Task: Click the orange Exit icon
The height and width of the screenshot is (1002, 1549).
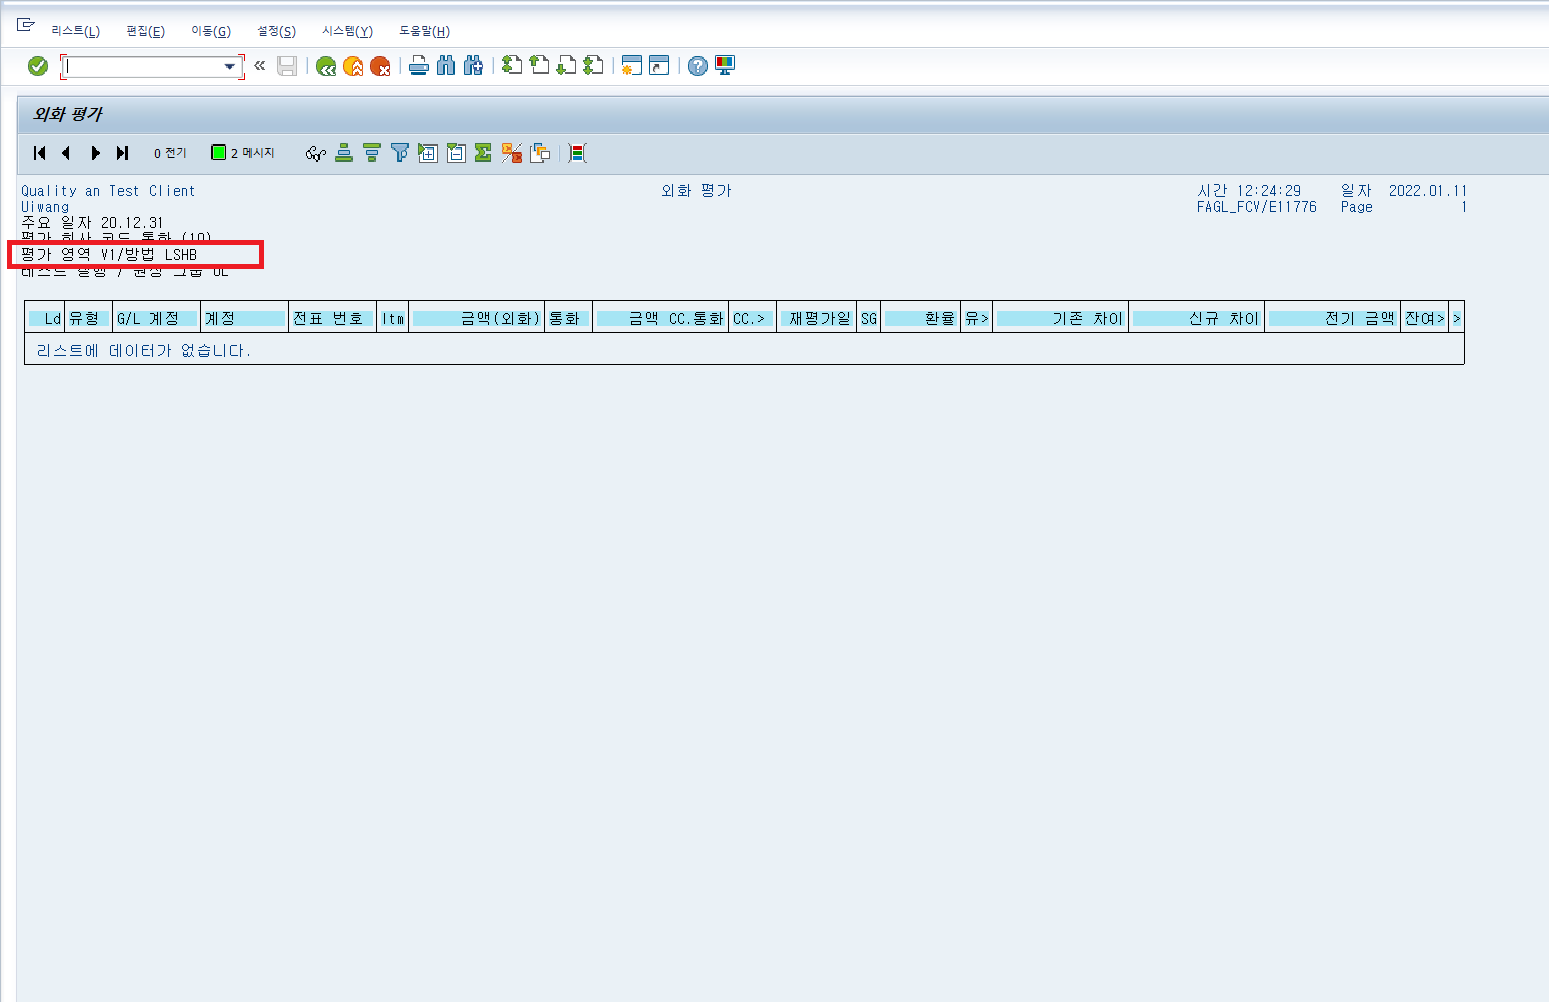Action: pos(353,66)
